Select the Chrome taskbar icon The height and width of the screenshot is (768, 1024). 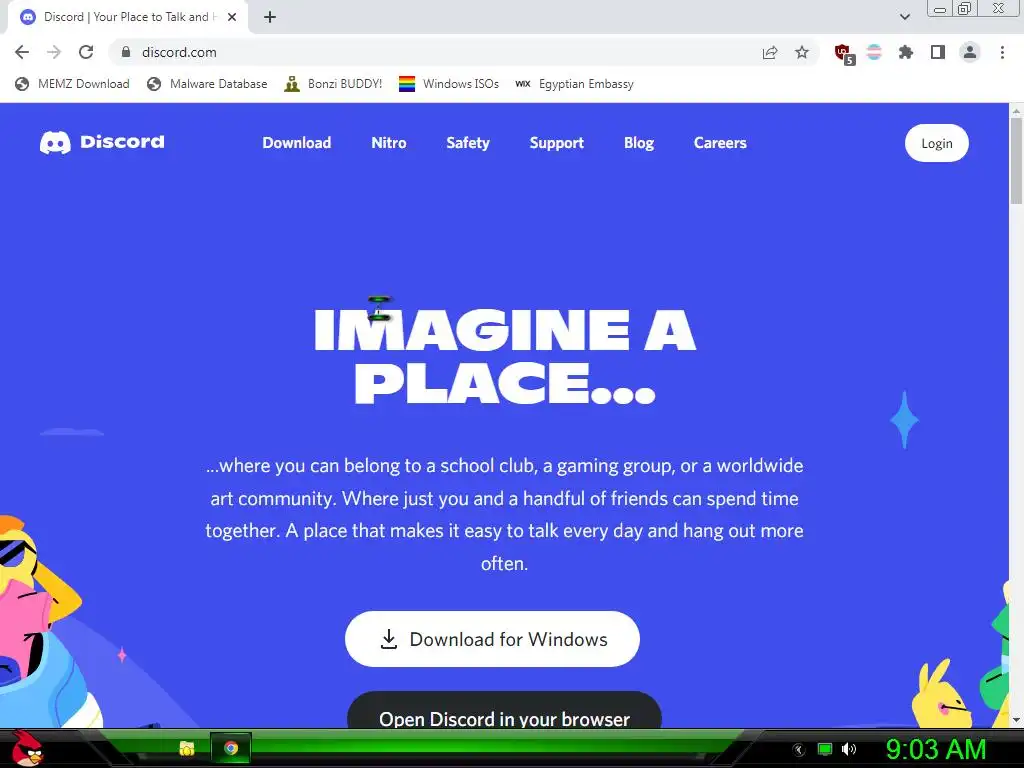tap(231, 748)
